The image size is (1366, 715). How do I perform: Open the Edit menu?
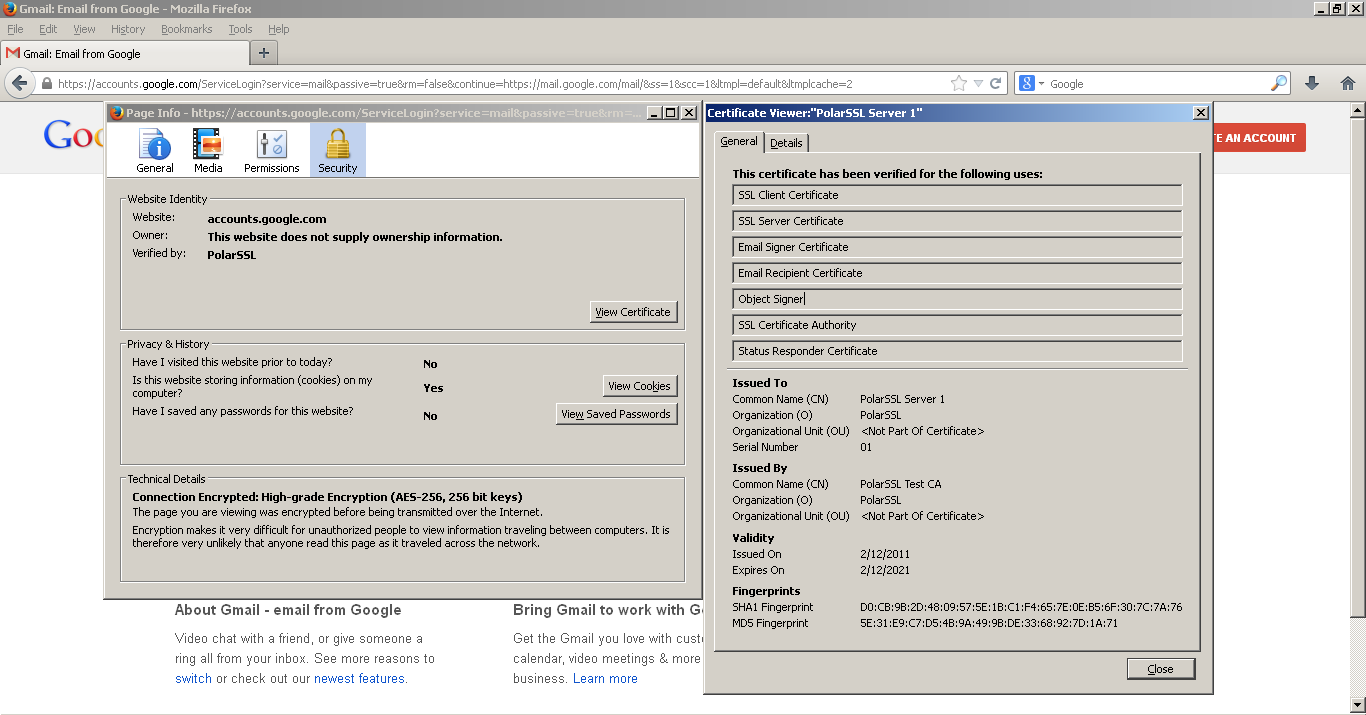pyautogui.click(x=48, y=29)
